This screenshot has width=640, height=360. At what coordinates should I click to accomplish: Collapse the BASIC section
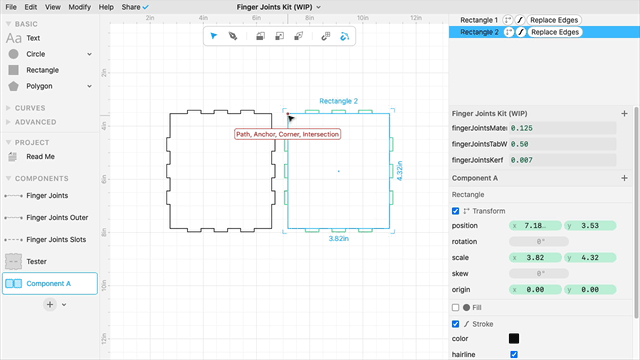[x=8, y=24]
